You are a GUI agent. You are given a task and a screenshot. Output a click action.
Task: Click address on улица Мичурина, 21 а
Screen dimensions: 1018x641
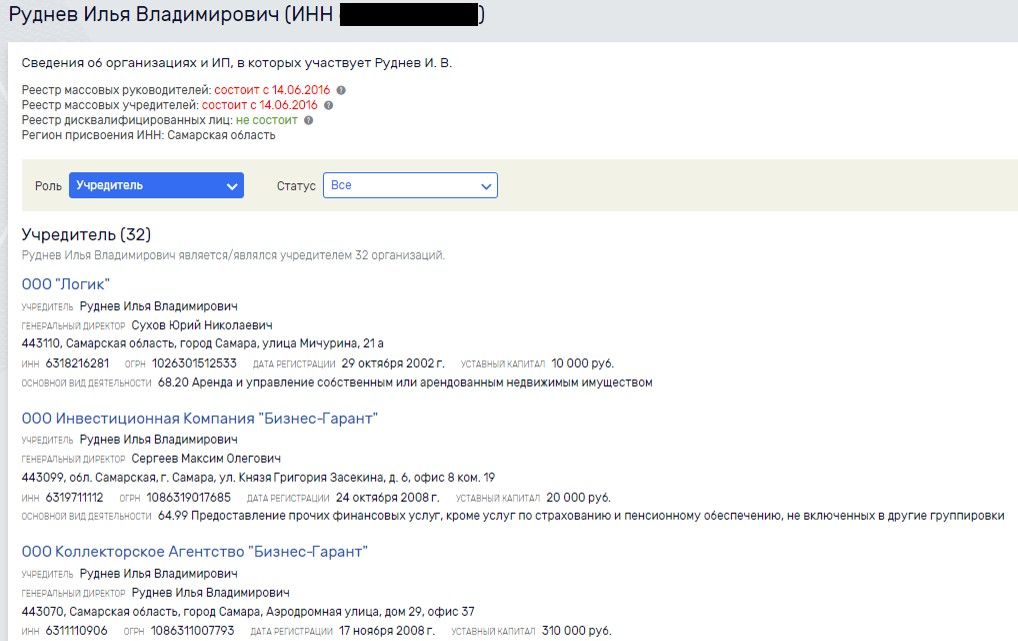[203, 343]
